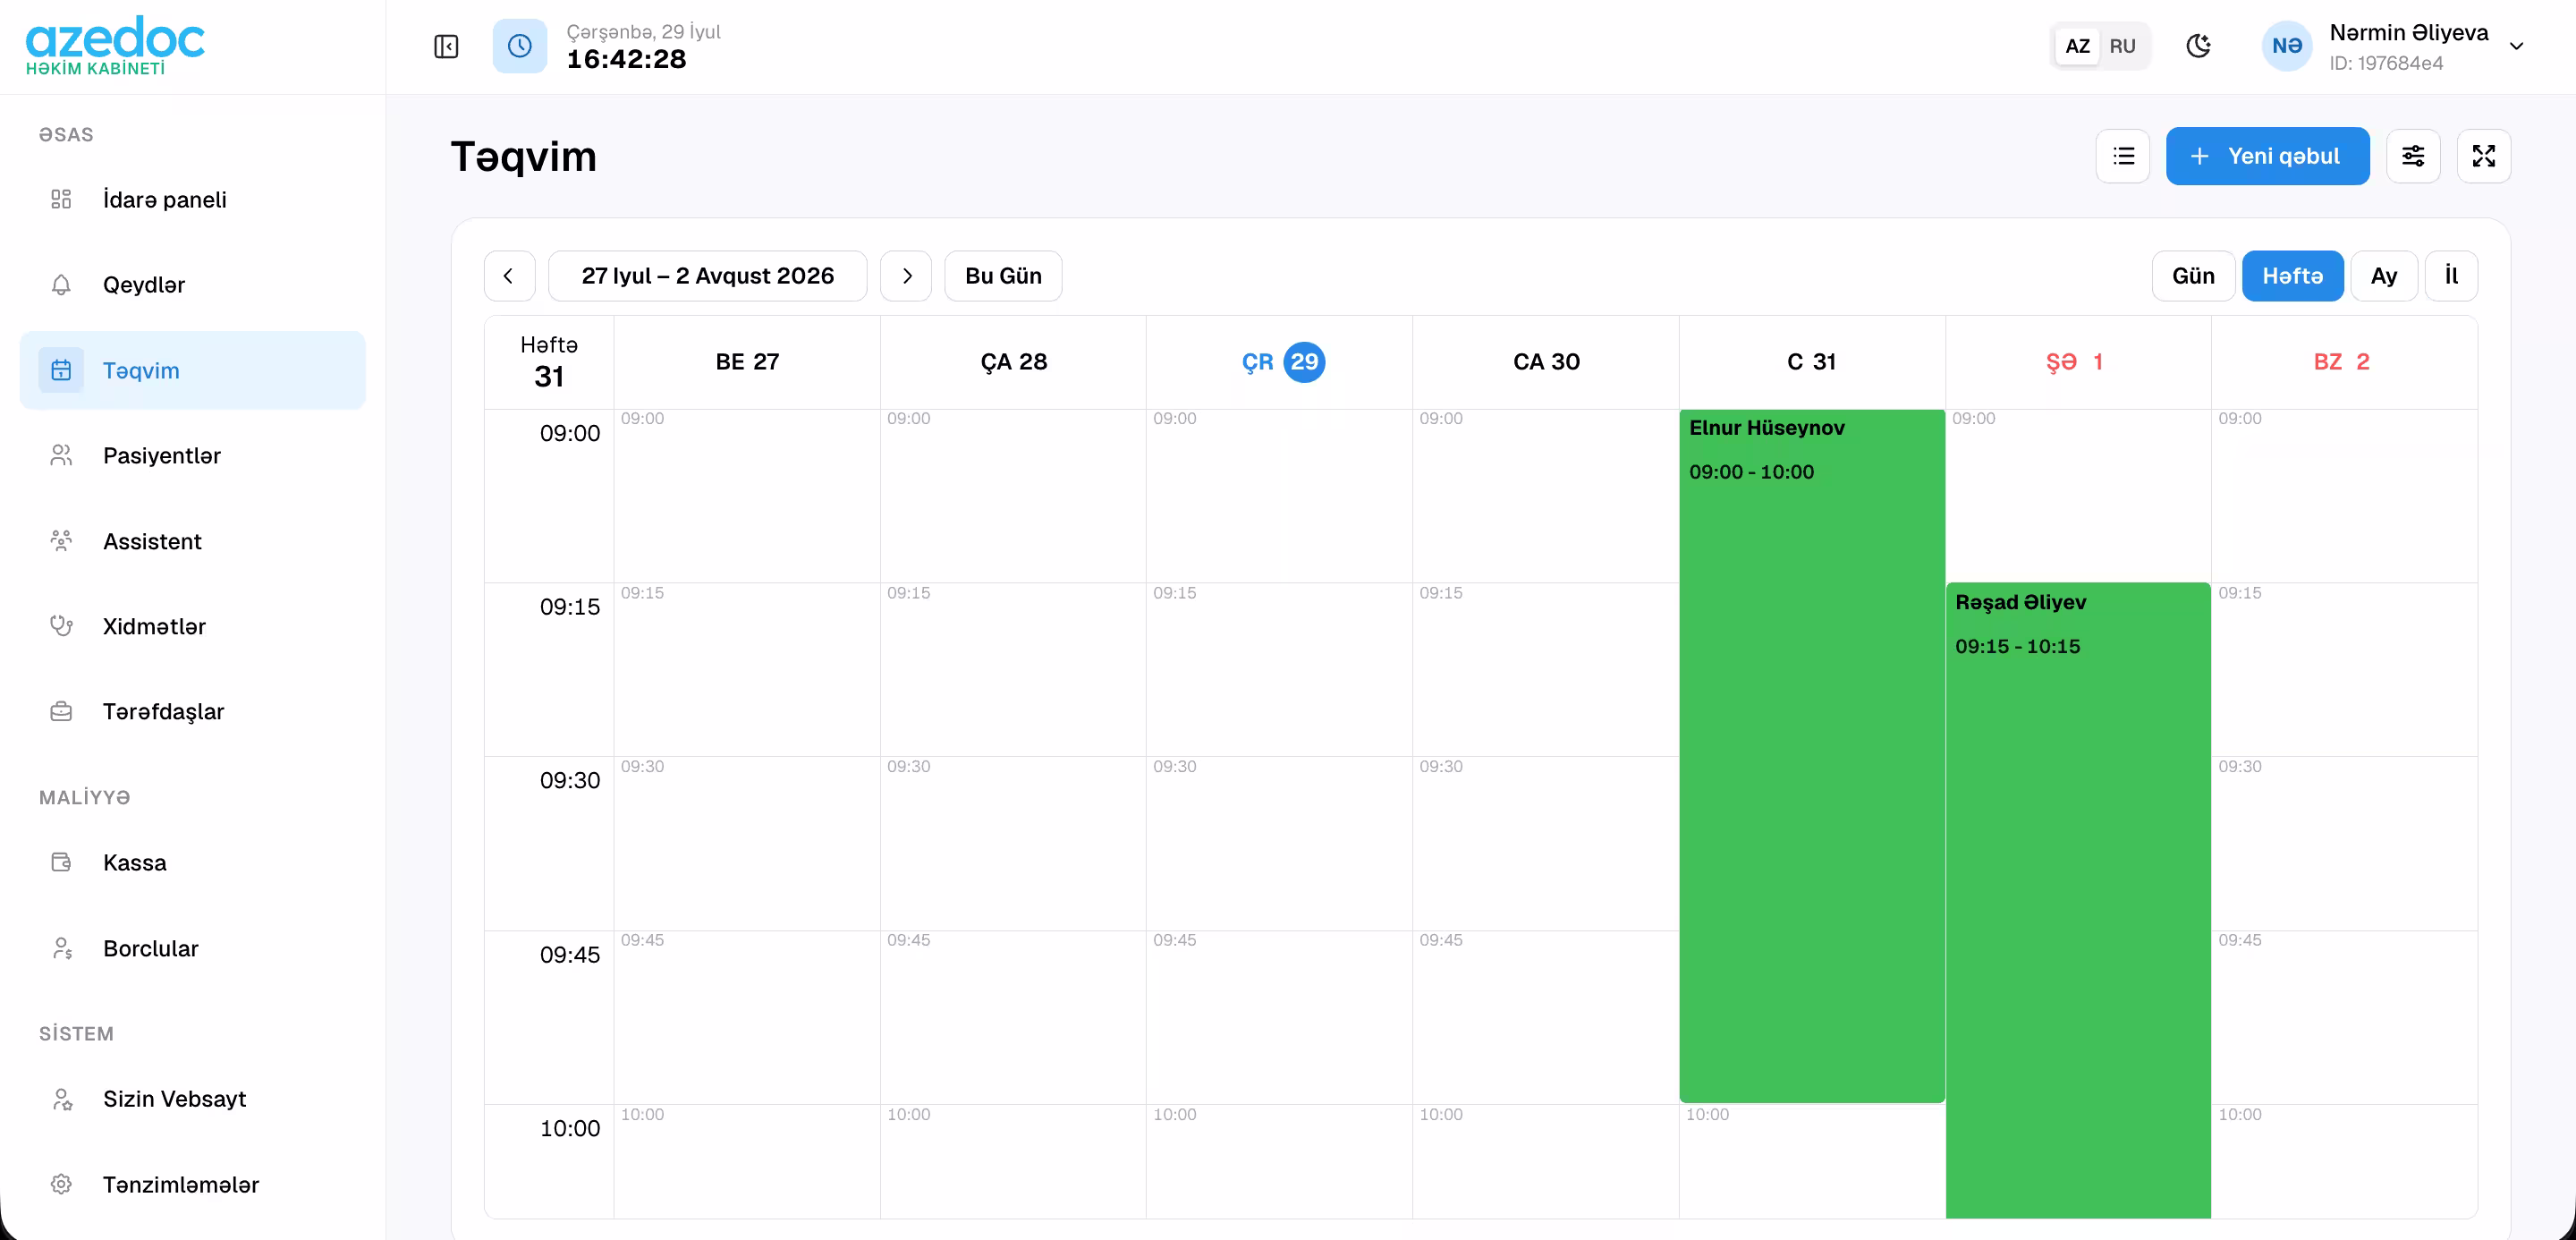The image size is (2576, 1240).
Task: Switch calendar to Gün view
Action: 2193,276
